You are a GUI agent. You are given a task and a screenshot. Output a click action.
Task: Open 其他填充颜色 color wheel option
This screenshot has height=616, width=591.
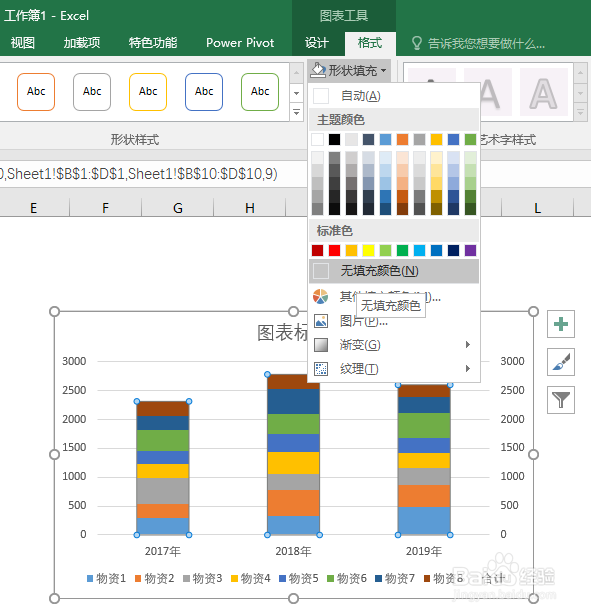click(x=321, y=297)
